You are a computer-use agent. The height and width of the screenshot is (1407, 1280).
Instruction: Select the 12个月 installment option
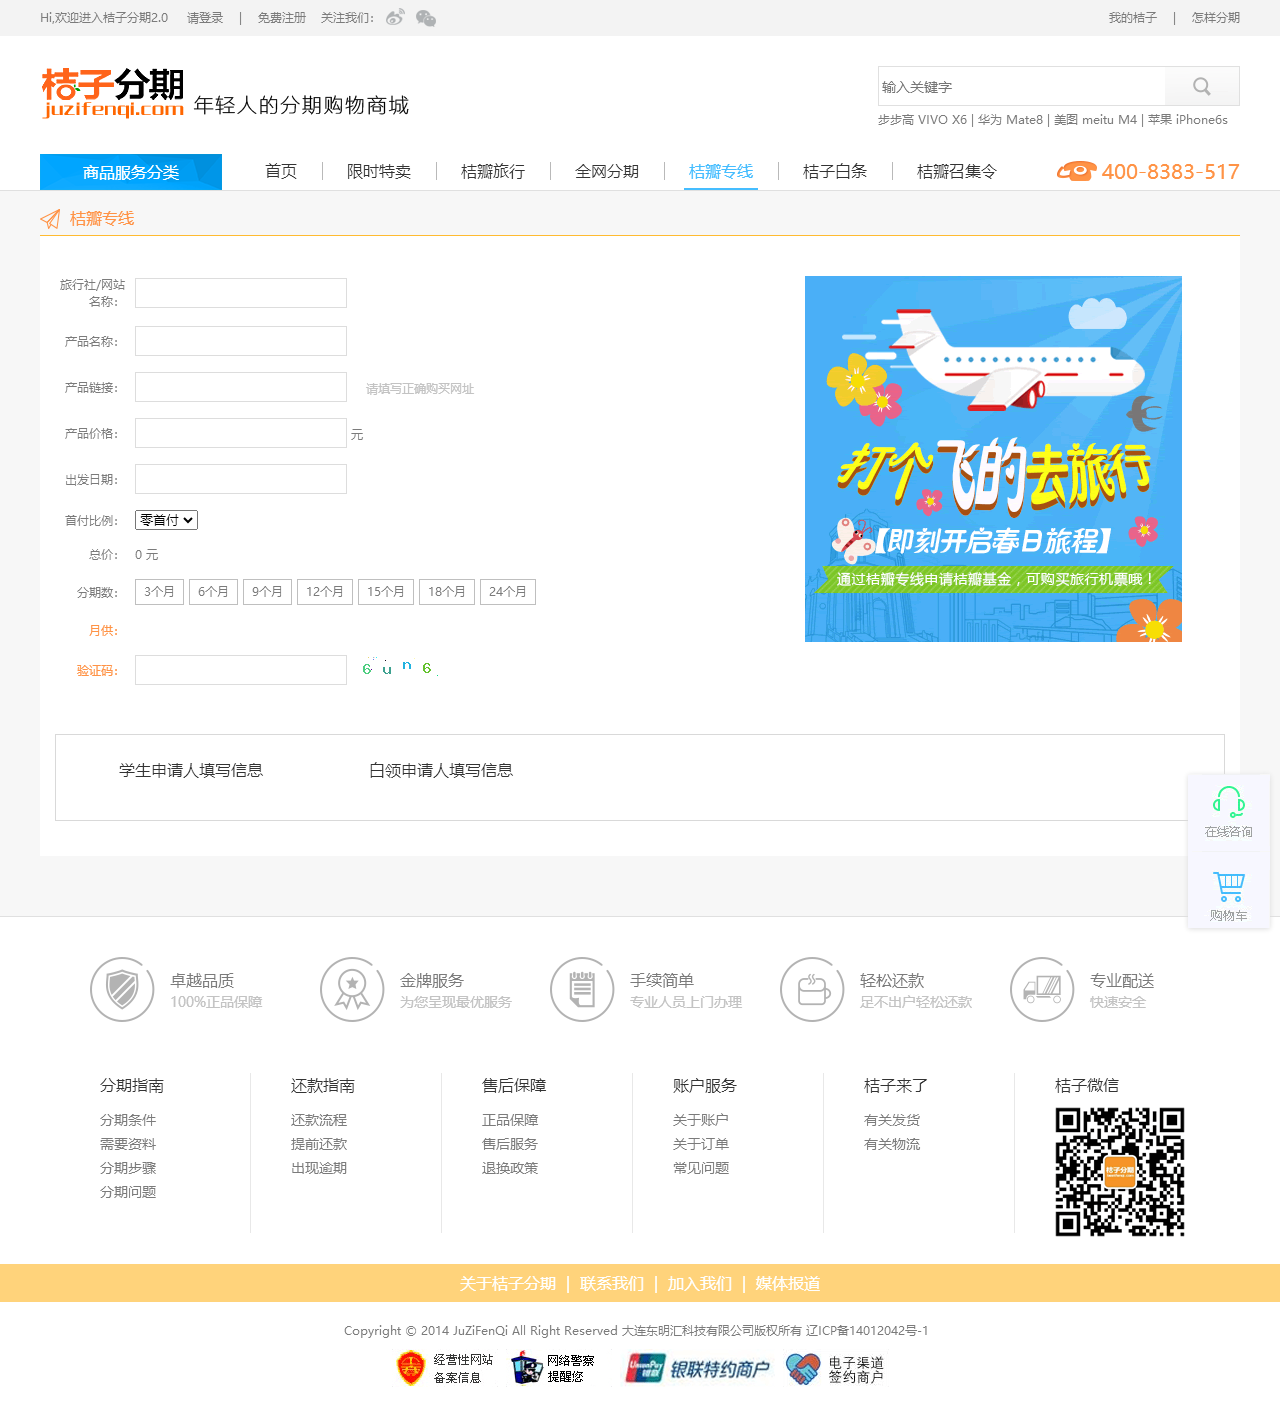[325, 592]
